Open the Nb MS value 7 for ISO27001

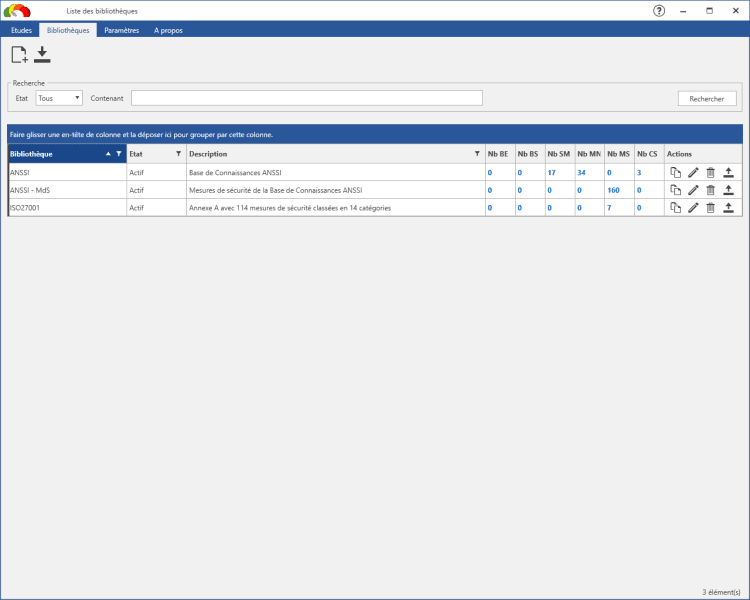[609, 208]
